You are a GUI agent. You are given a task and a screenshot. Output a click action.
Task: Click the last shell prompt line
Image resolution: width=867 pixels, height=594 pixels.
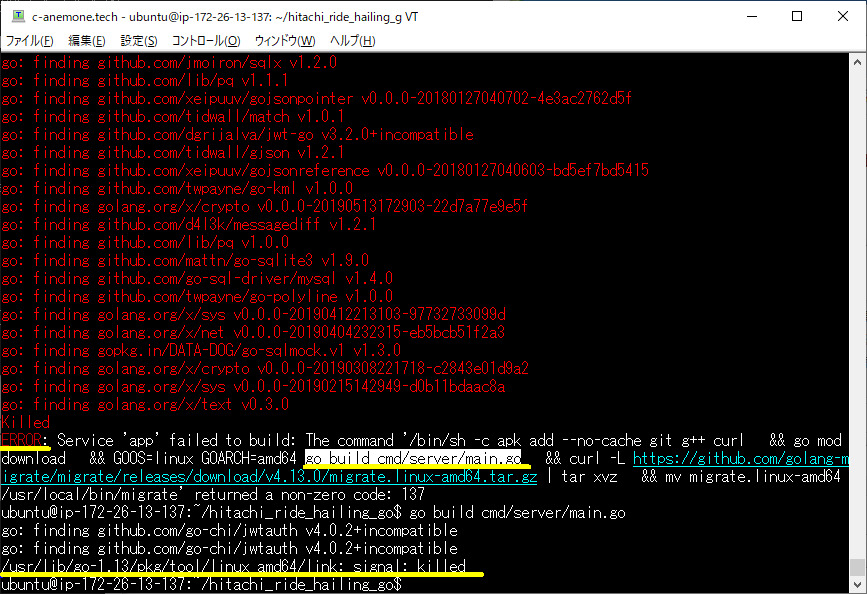point(200,584)
